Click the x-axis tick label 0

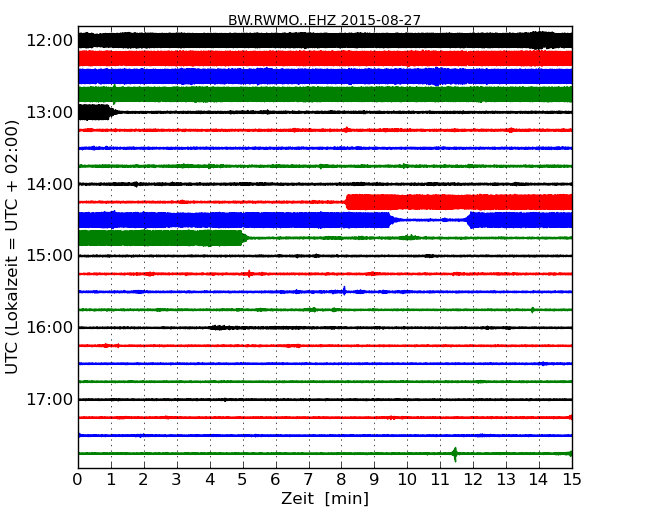(x=78, y=480)
